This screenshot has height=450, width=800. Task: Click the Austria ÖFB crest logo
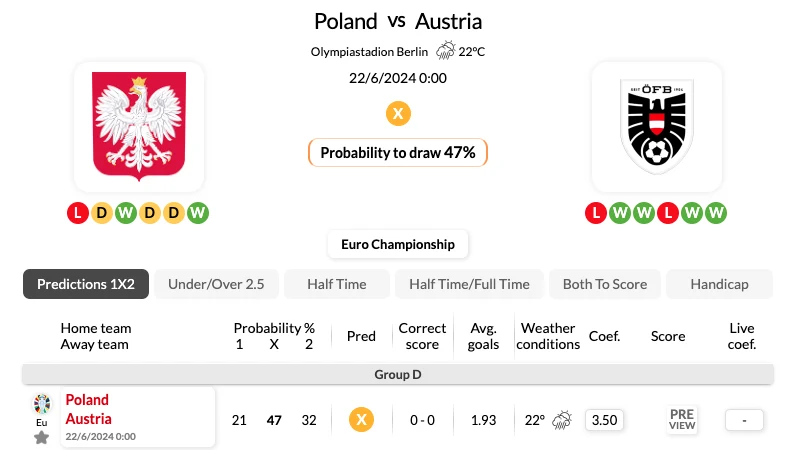(657, 127)
